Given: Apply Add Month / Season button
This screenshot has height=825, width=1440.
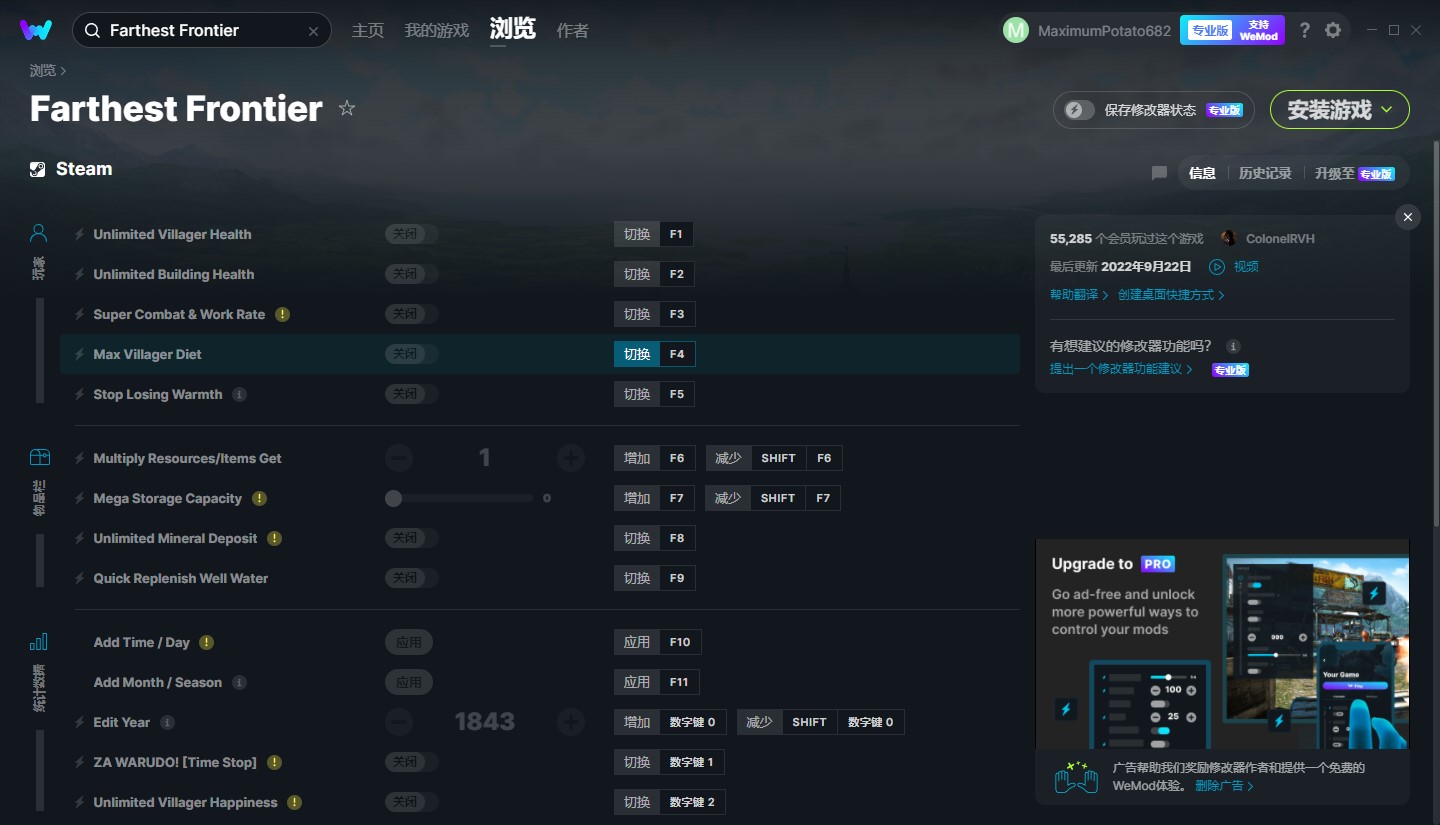Looking at the screenshot, I should 409,682.
